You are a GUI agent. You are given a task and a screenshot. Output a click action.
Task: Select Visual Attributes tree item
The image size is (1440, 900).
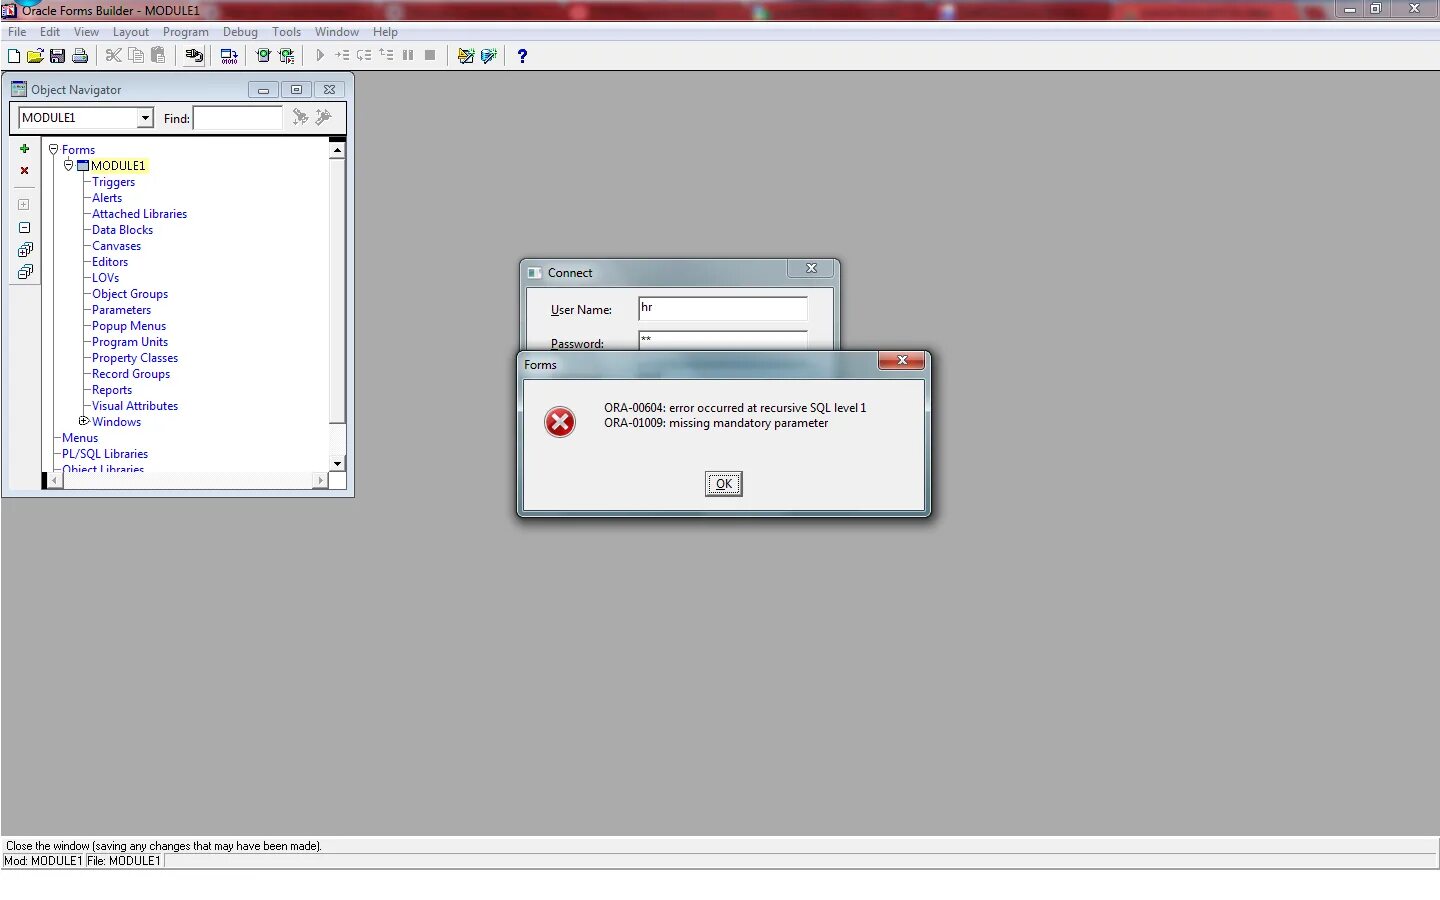pyautogui.click(x=135, y=406)
